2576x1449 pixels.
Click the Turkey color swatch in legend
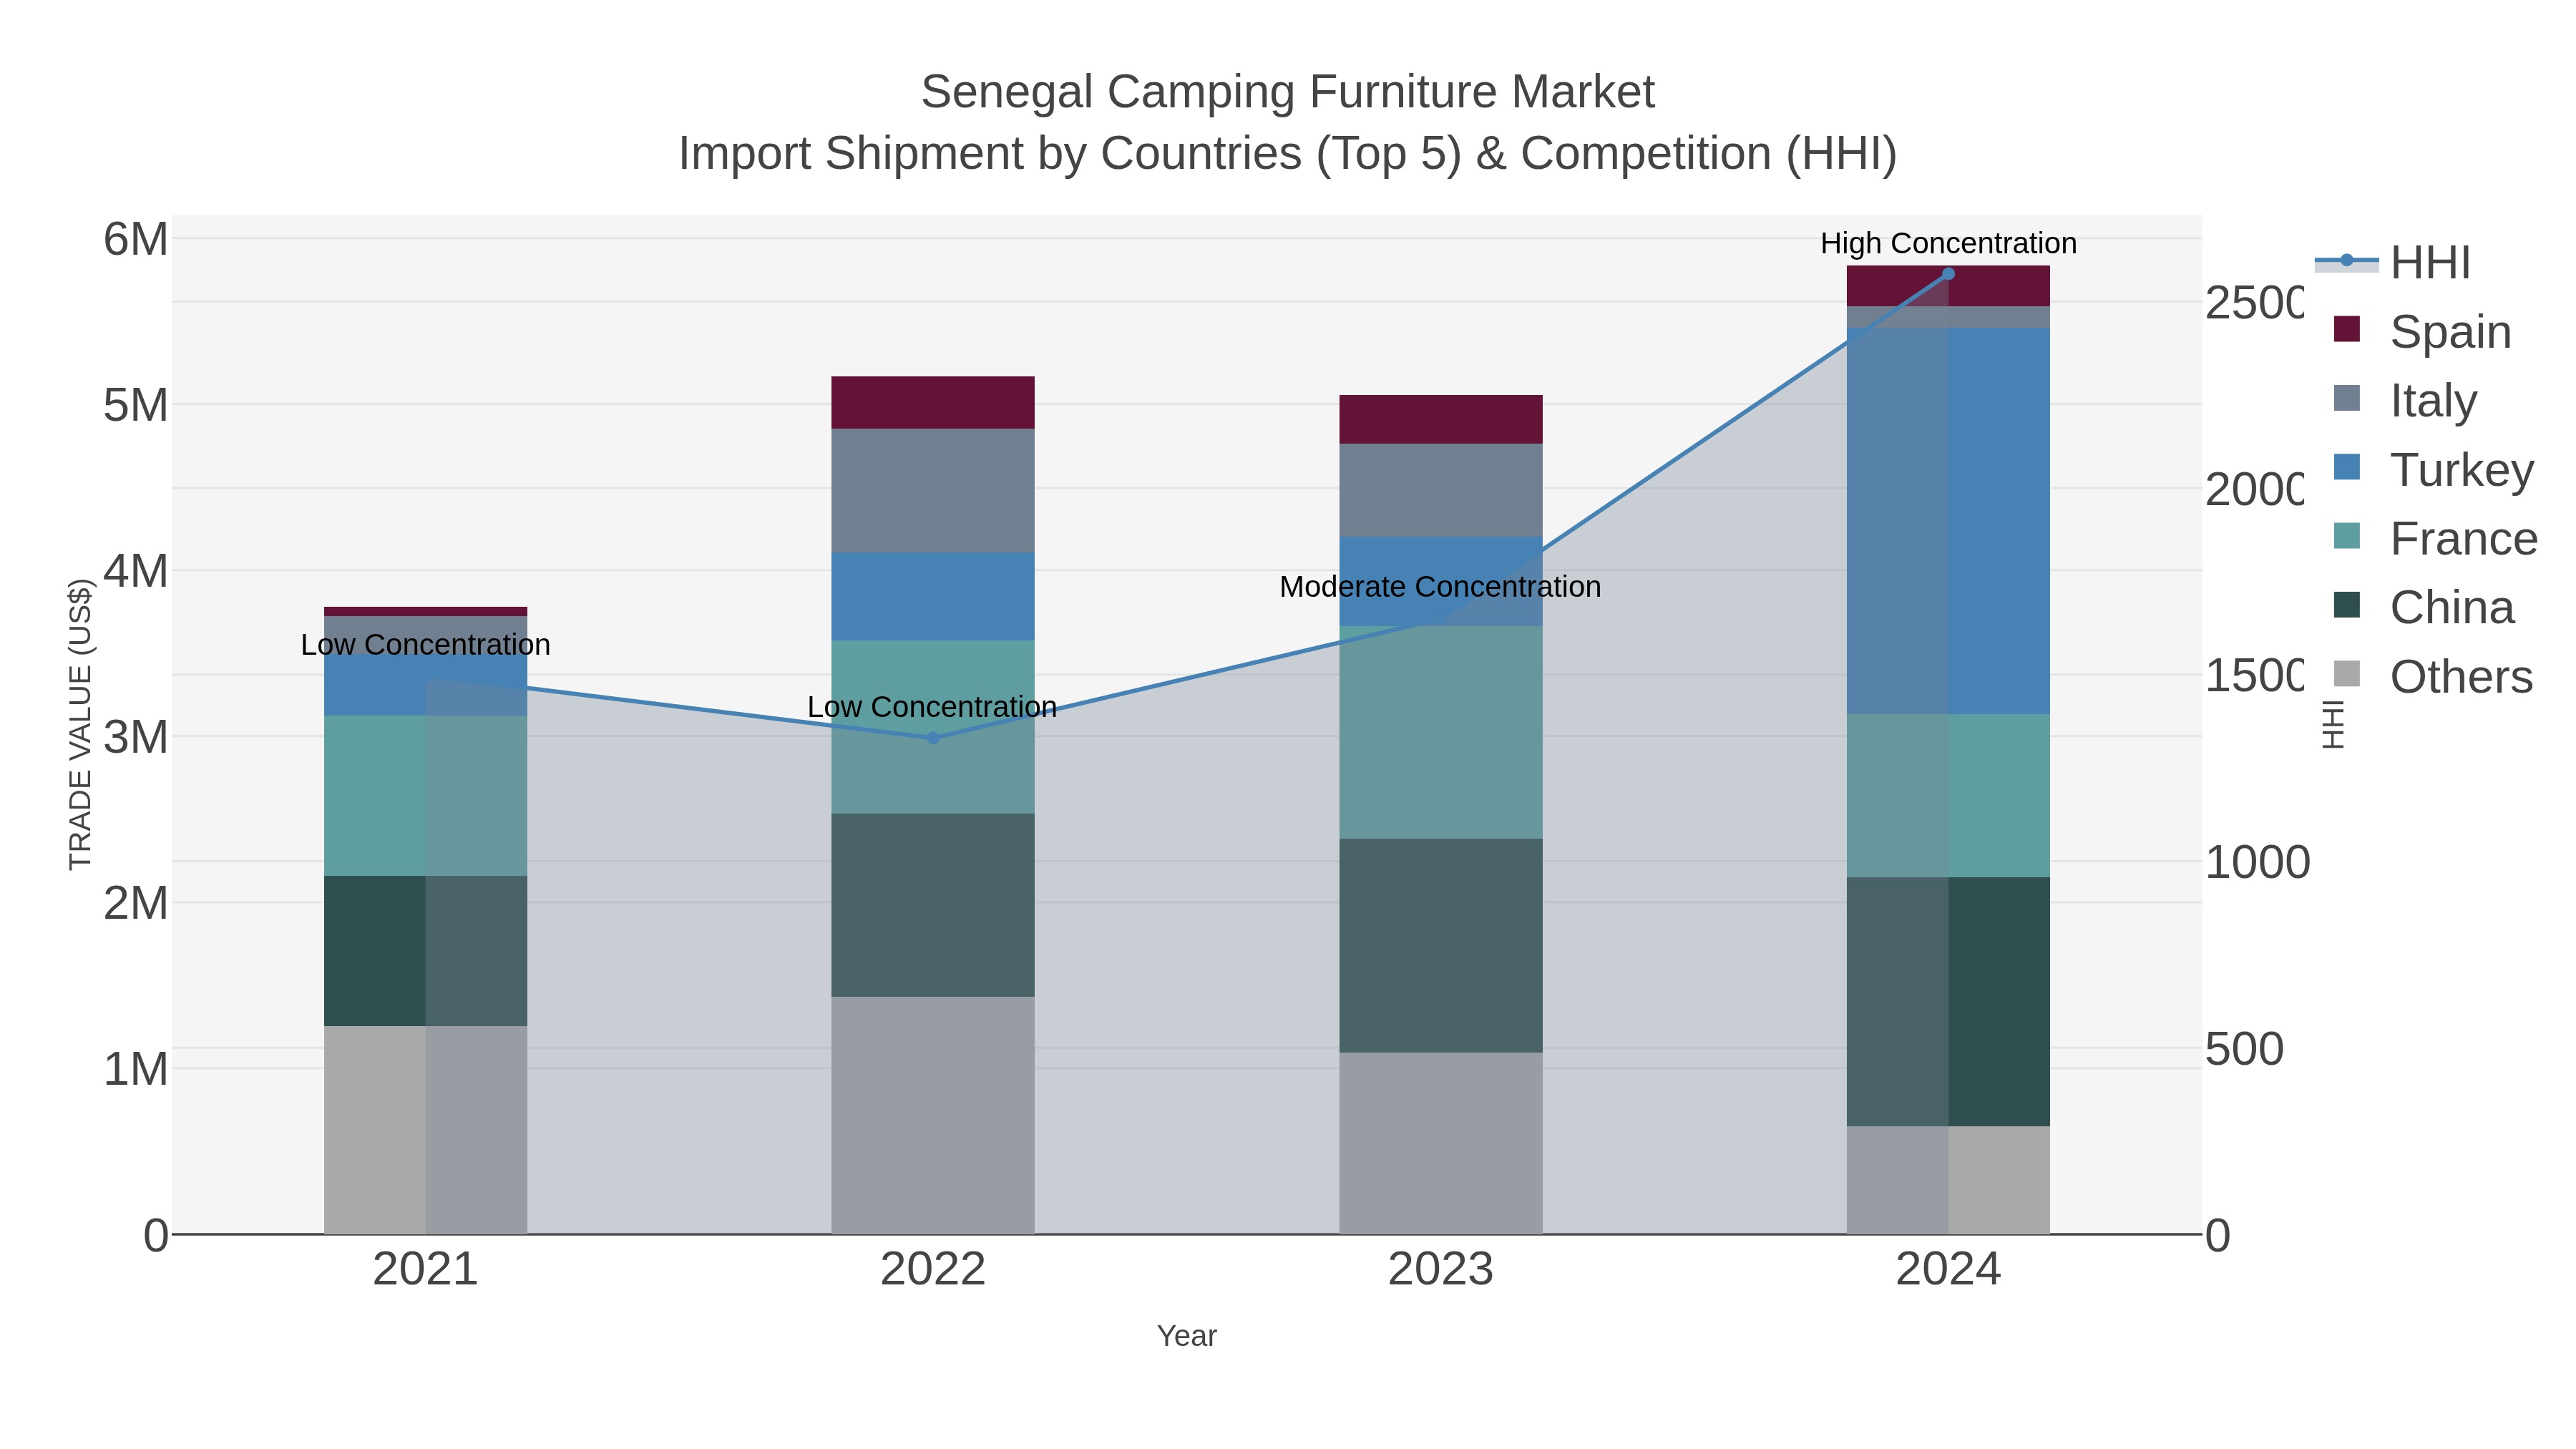[x=2346, y=468]
